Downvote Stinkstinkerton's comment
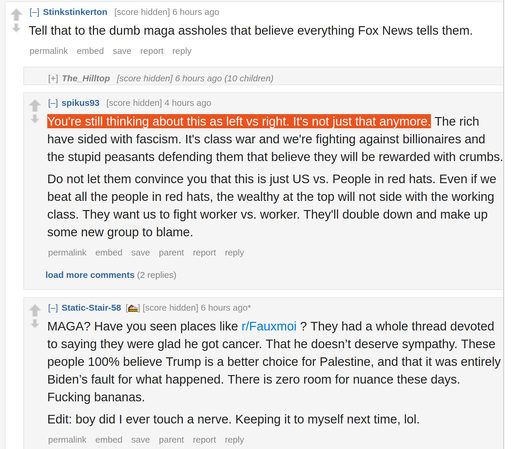Screen dimensions: 513x449 click(x=16, y=28)
